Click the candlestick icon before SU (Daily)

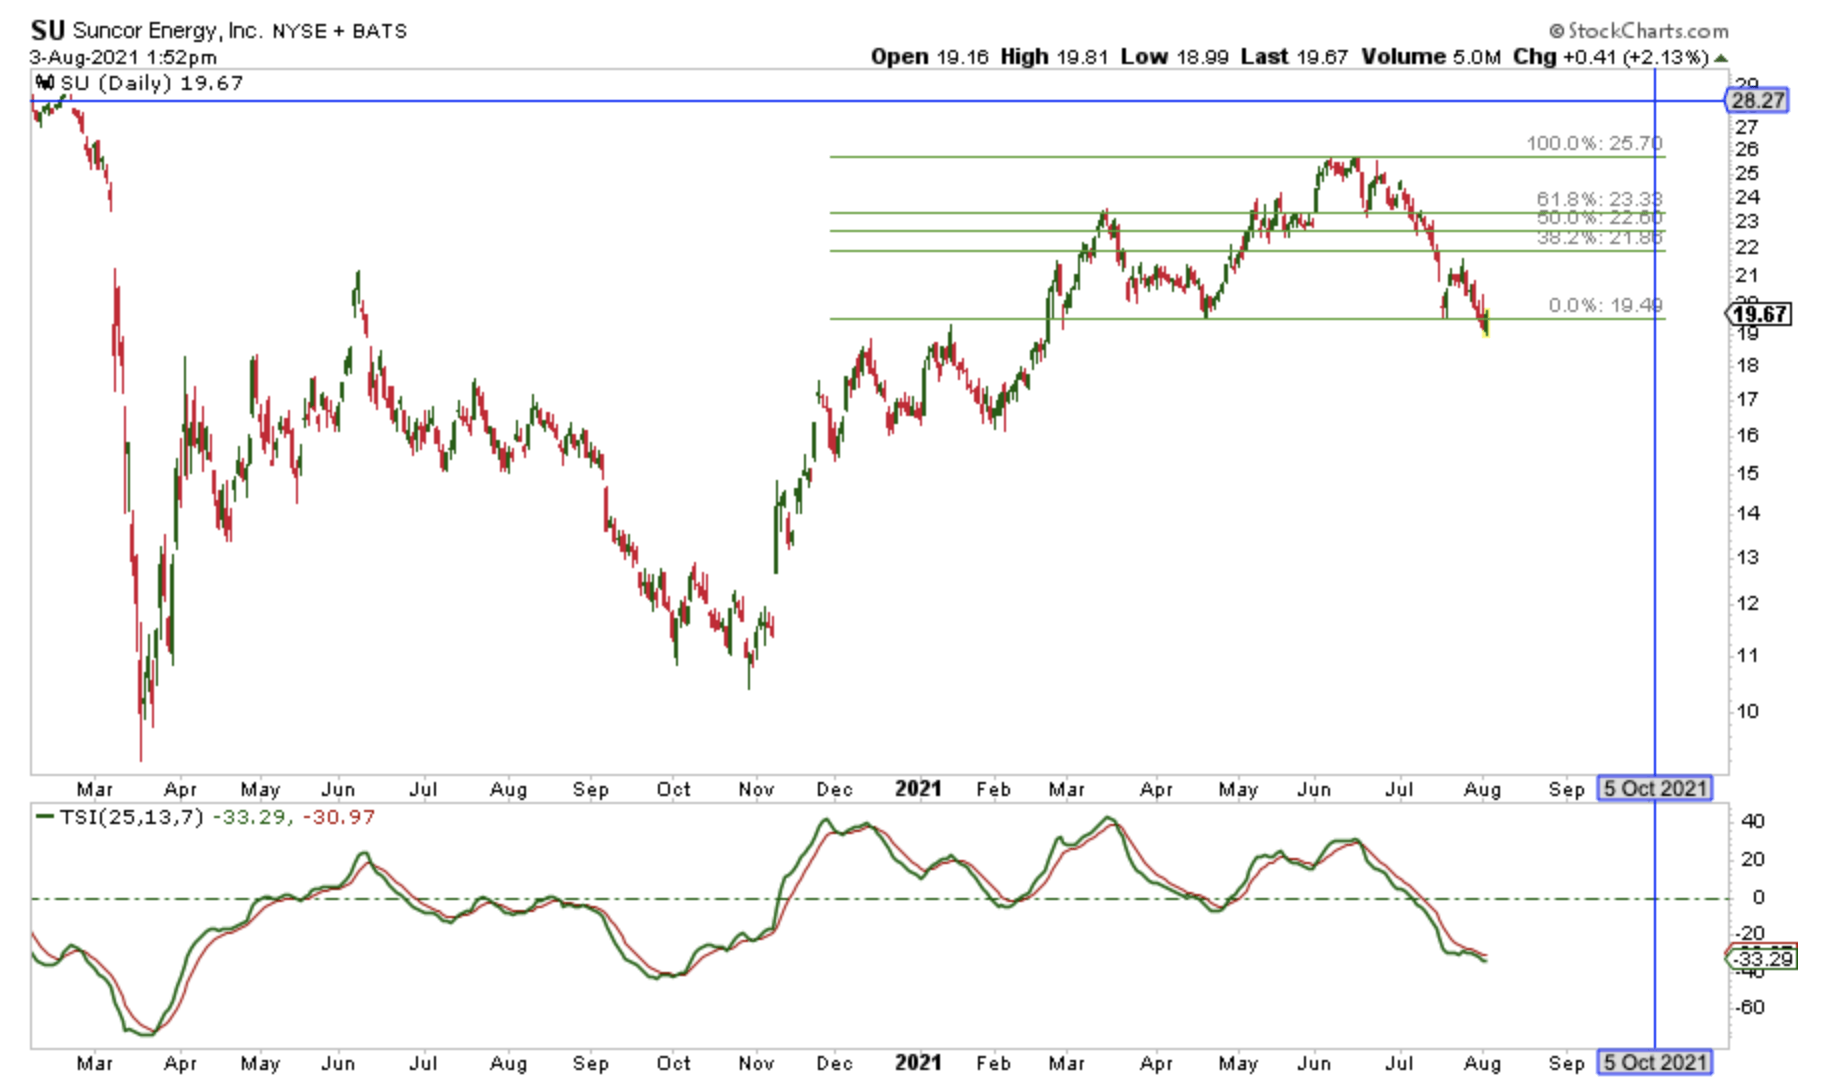pos(42,84)
